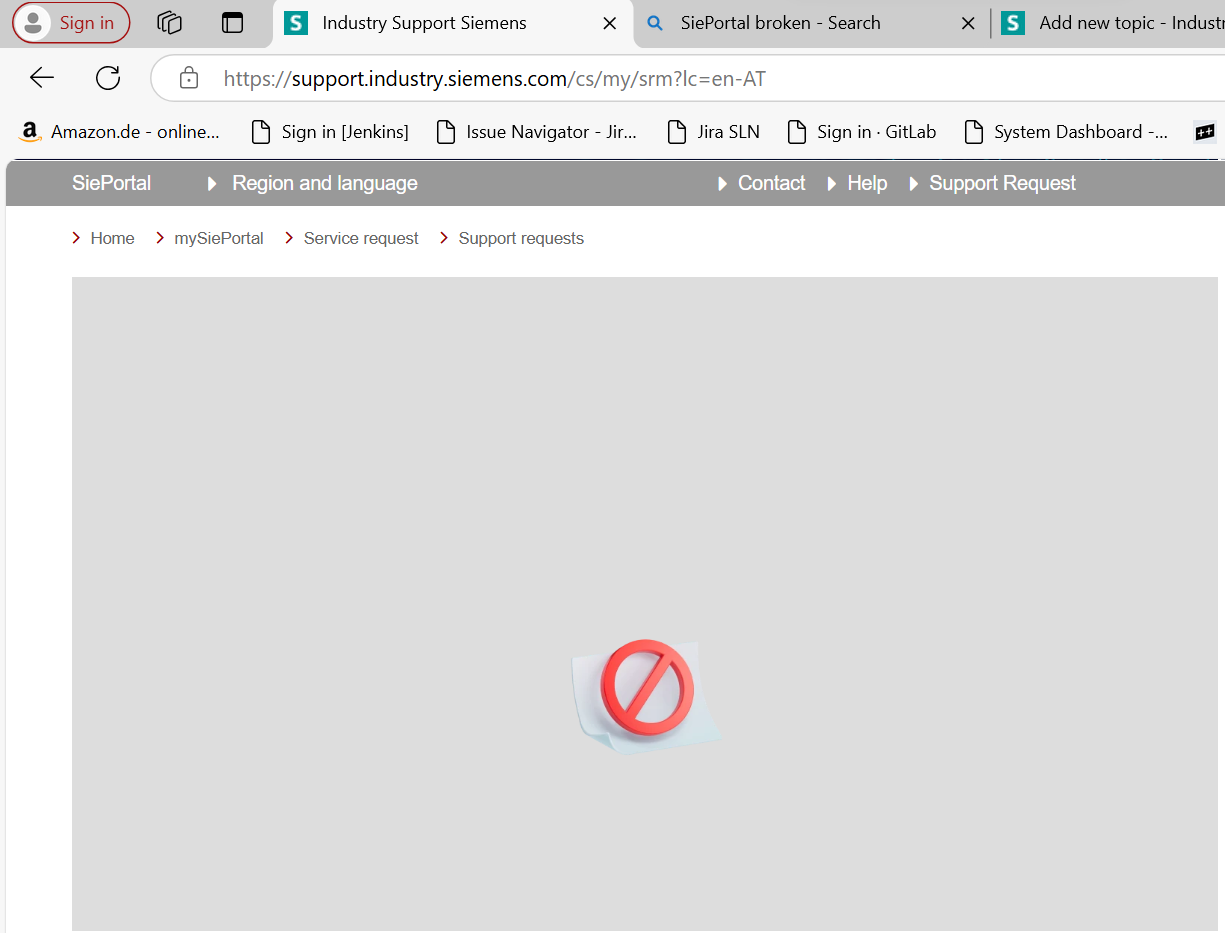Click the red chevron before Support requests

[444, 238]
